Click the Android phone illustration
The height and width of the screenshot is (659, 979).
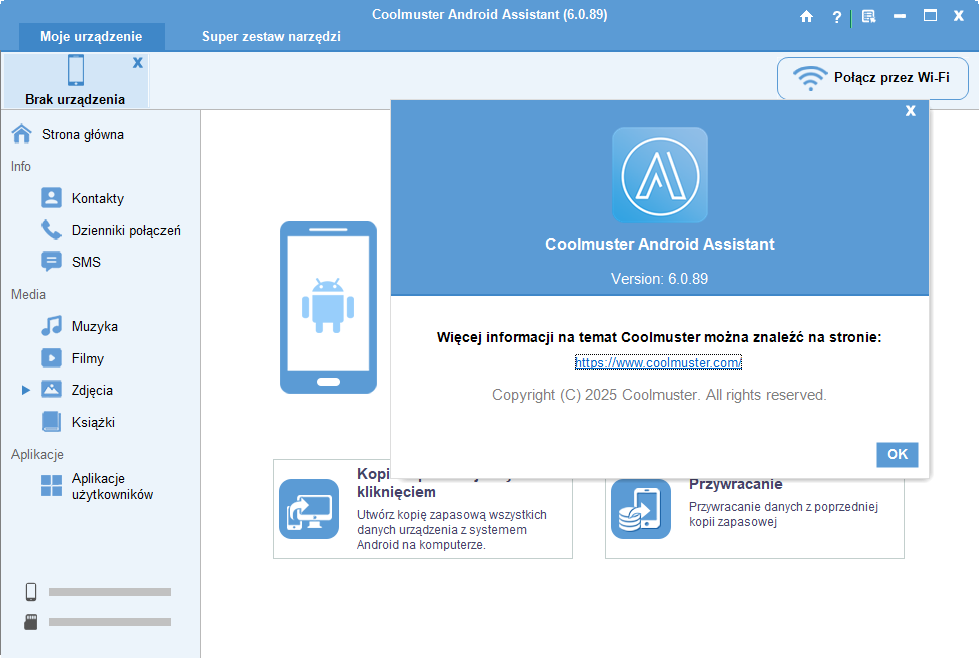tap(328, 307)
